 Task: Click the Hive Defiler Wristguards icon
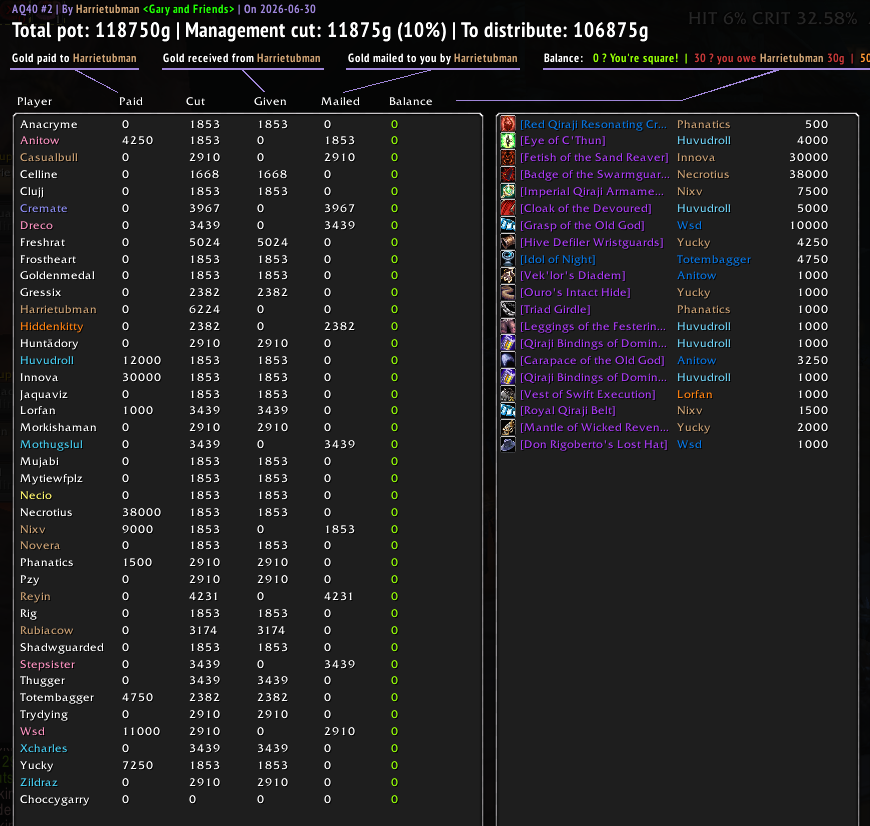point(508,242)
